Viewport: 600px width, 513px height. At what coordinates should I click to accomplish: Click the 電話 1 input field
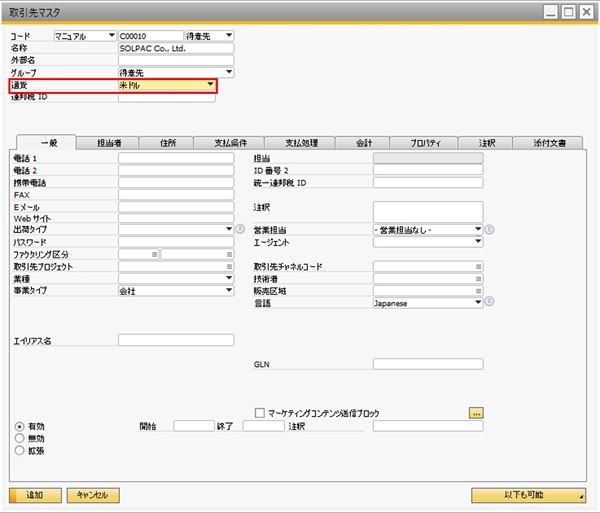176,158
